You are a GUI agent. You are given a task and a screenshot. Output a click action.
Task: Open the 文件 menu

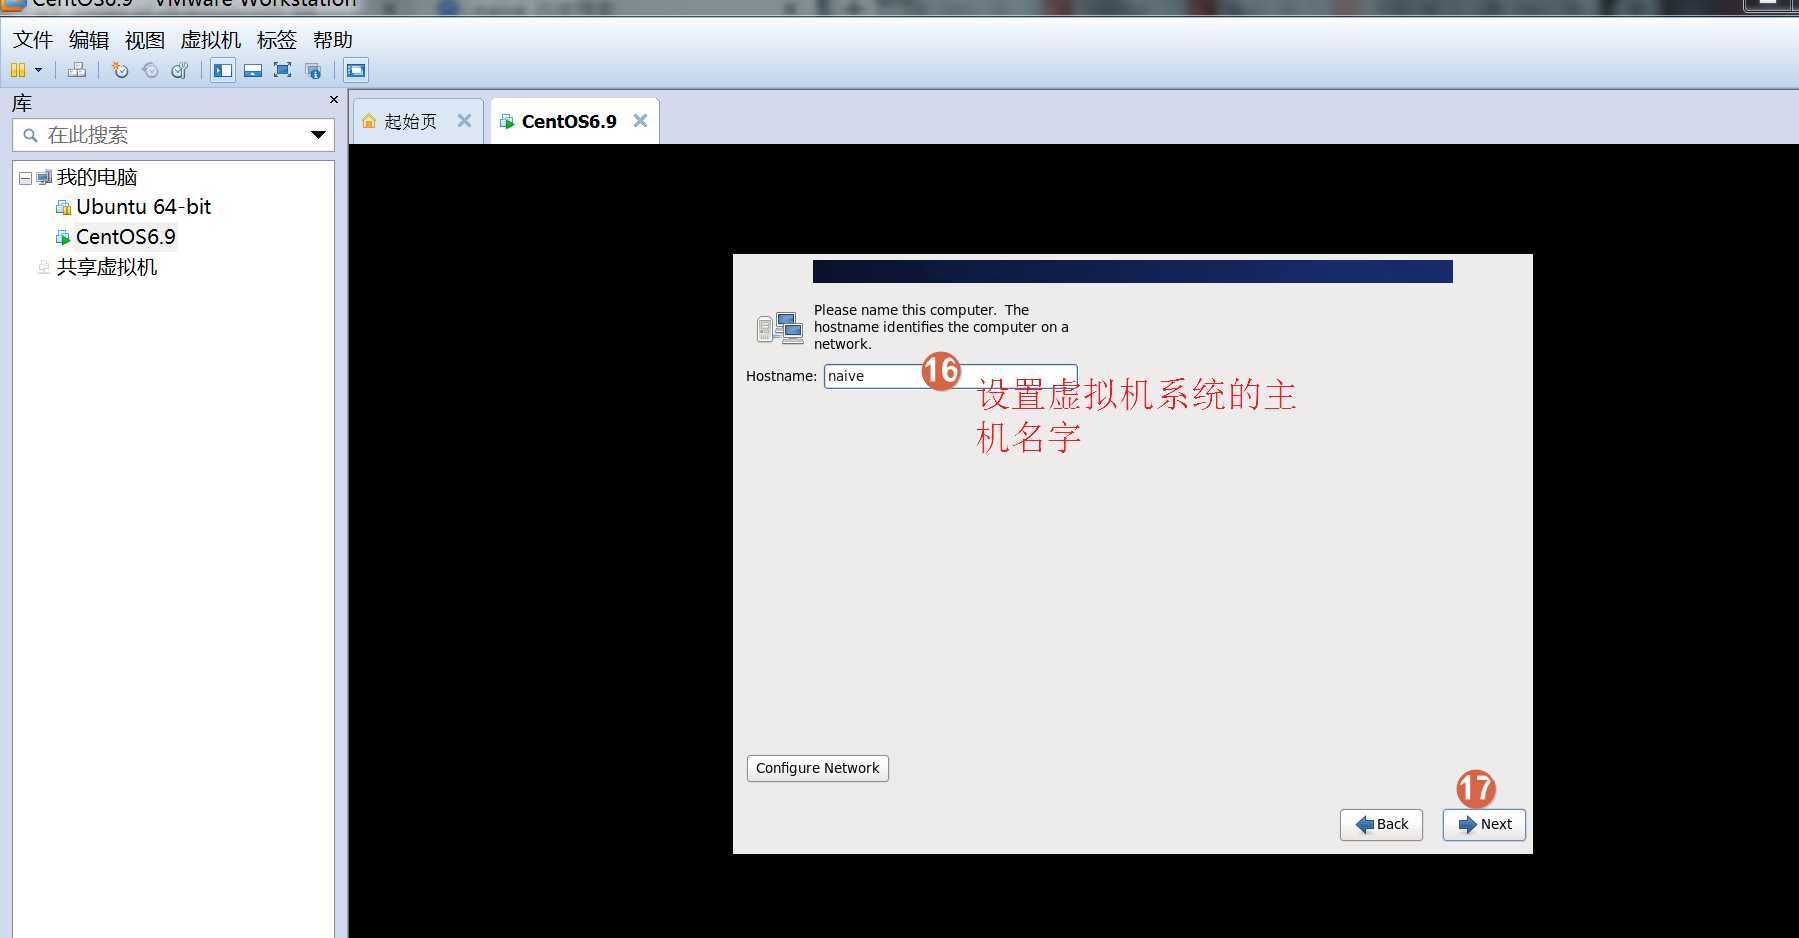click(x=33, y=40)
